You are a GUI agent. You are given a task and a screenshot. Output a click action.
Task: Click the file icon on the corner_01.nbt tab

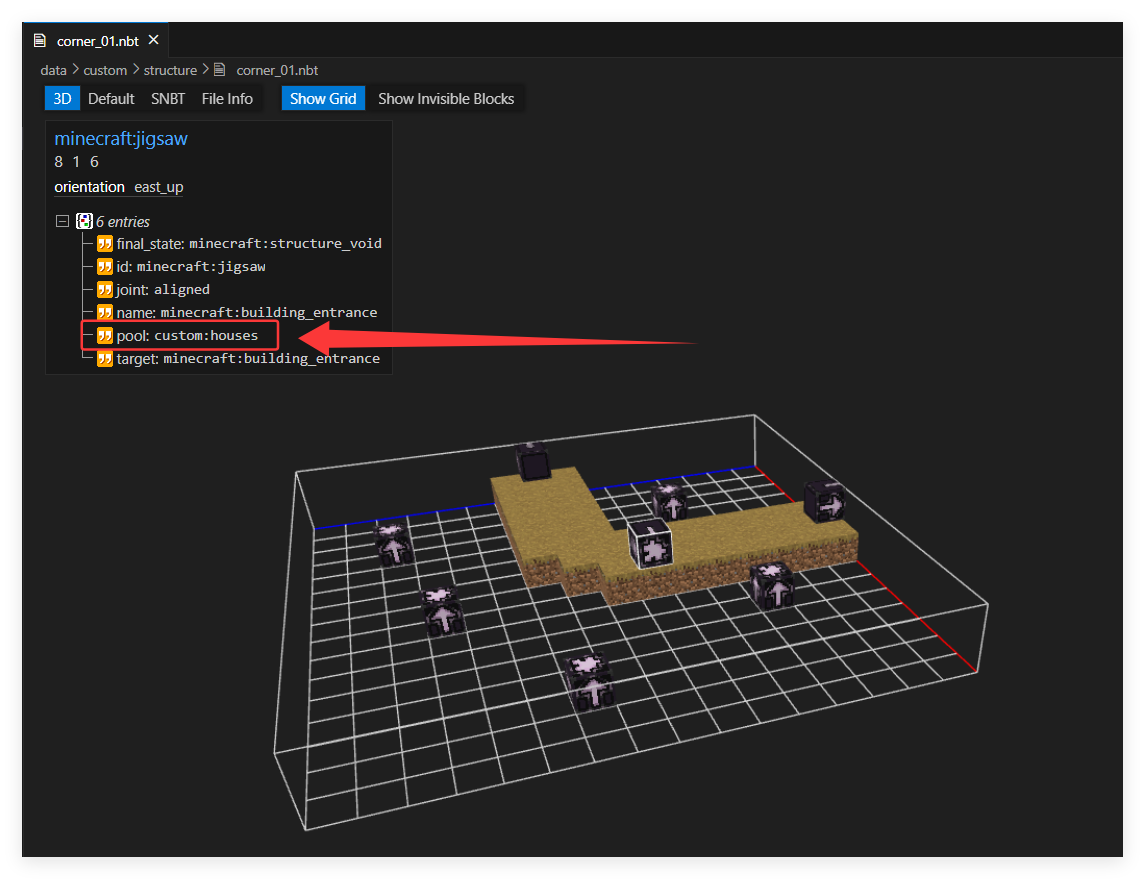pos(40,41)
